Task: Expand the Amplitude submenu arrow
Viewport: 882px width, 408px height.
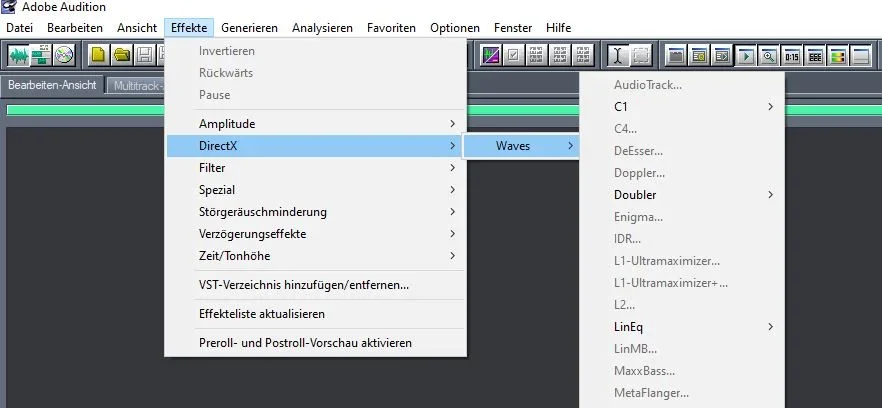Action: 452,123
